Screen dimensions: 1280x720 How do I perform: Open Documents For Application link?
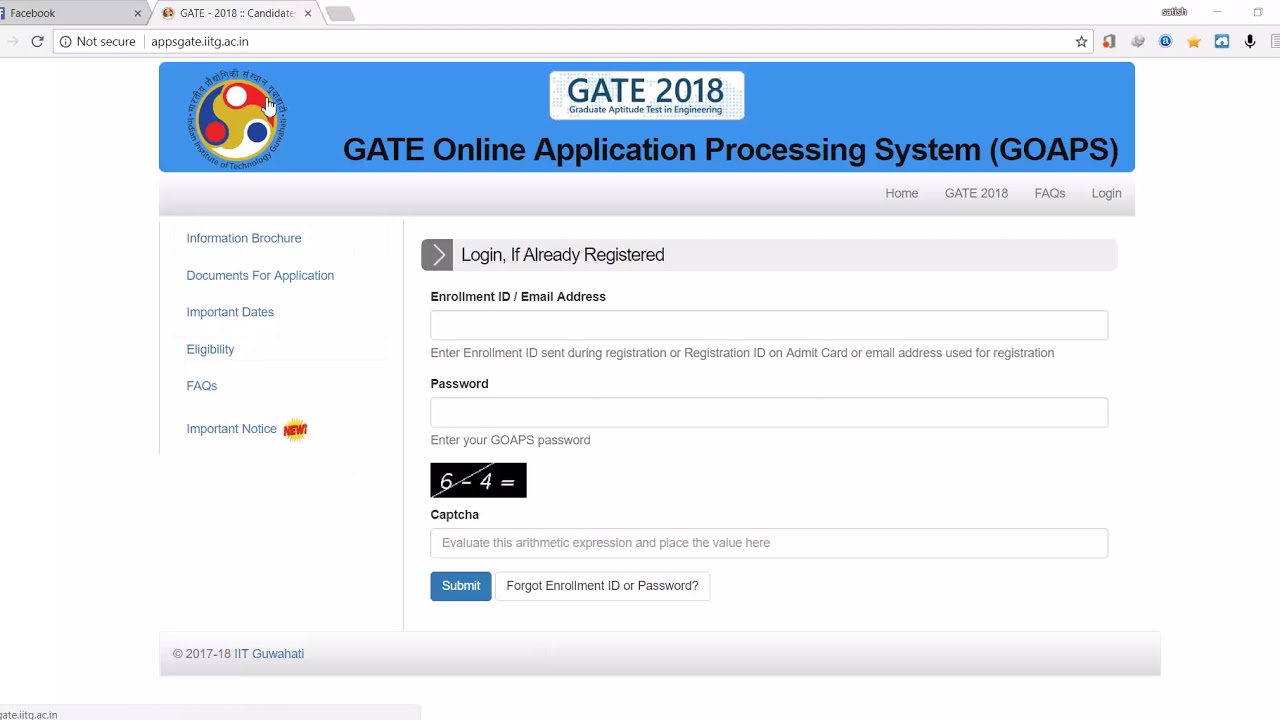point(260,275)
